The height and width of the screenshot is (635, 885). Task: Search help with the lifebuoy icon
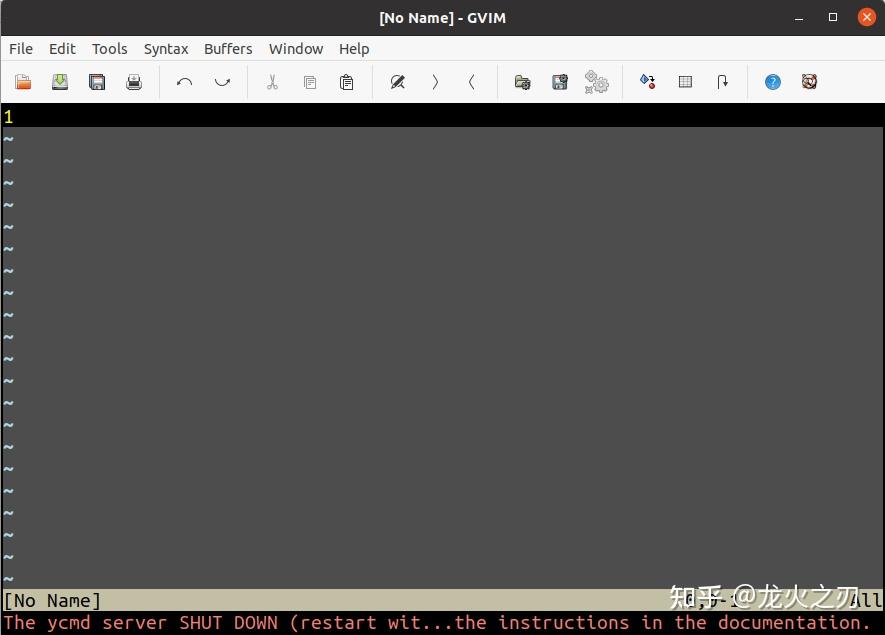click(809, 82)
